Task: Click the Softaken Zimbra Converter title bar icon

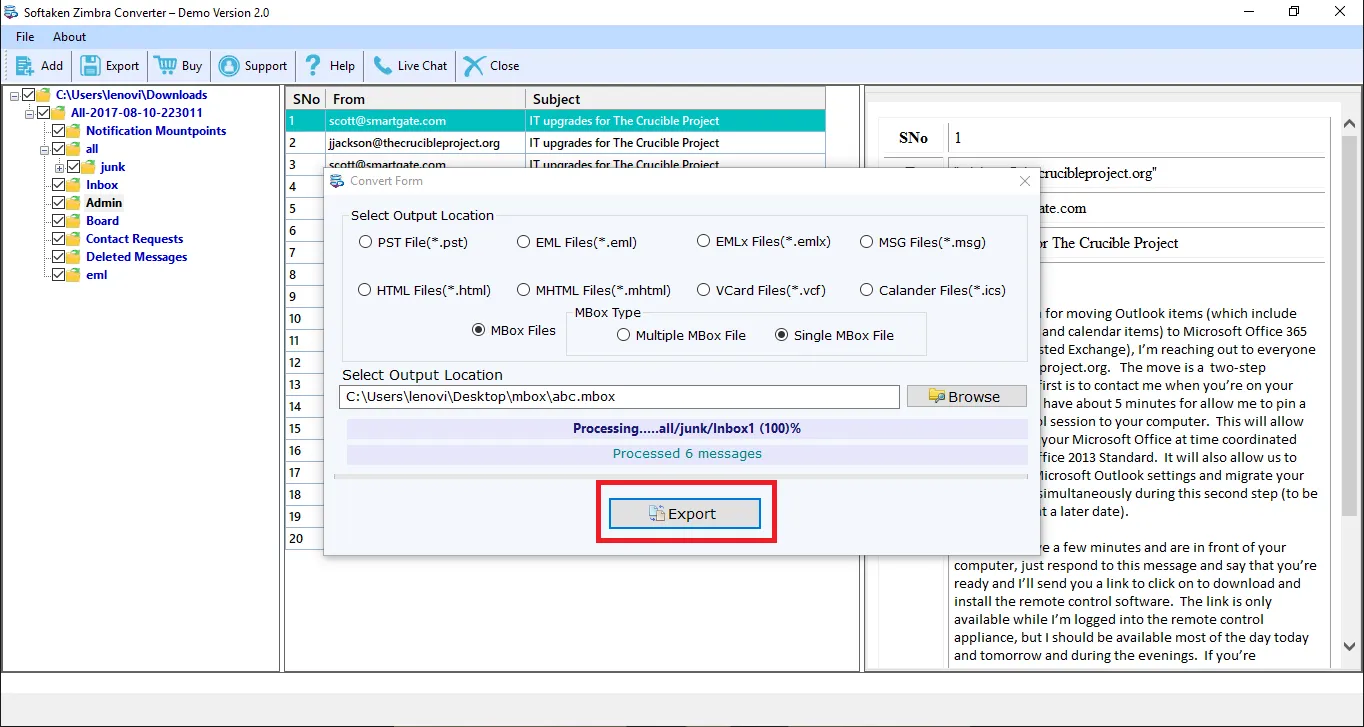Action: tap(11, 12)
